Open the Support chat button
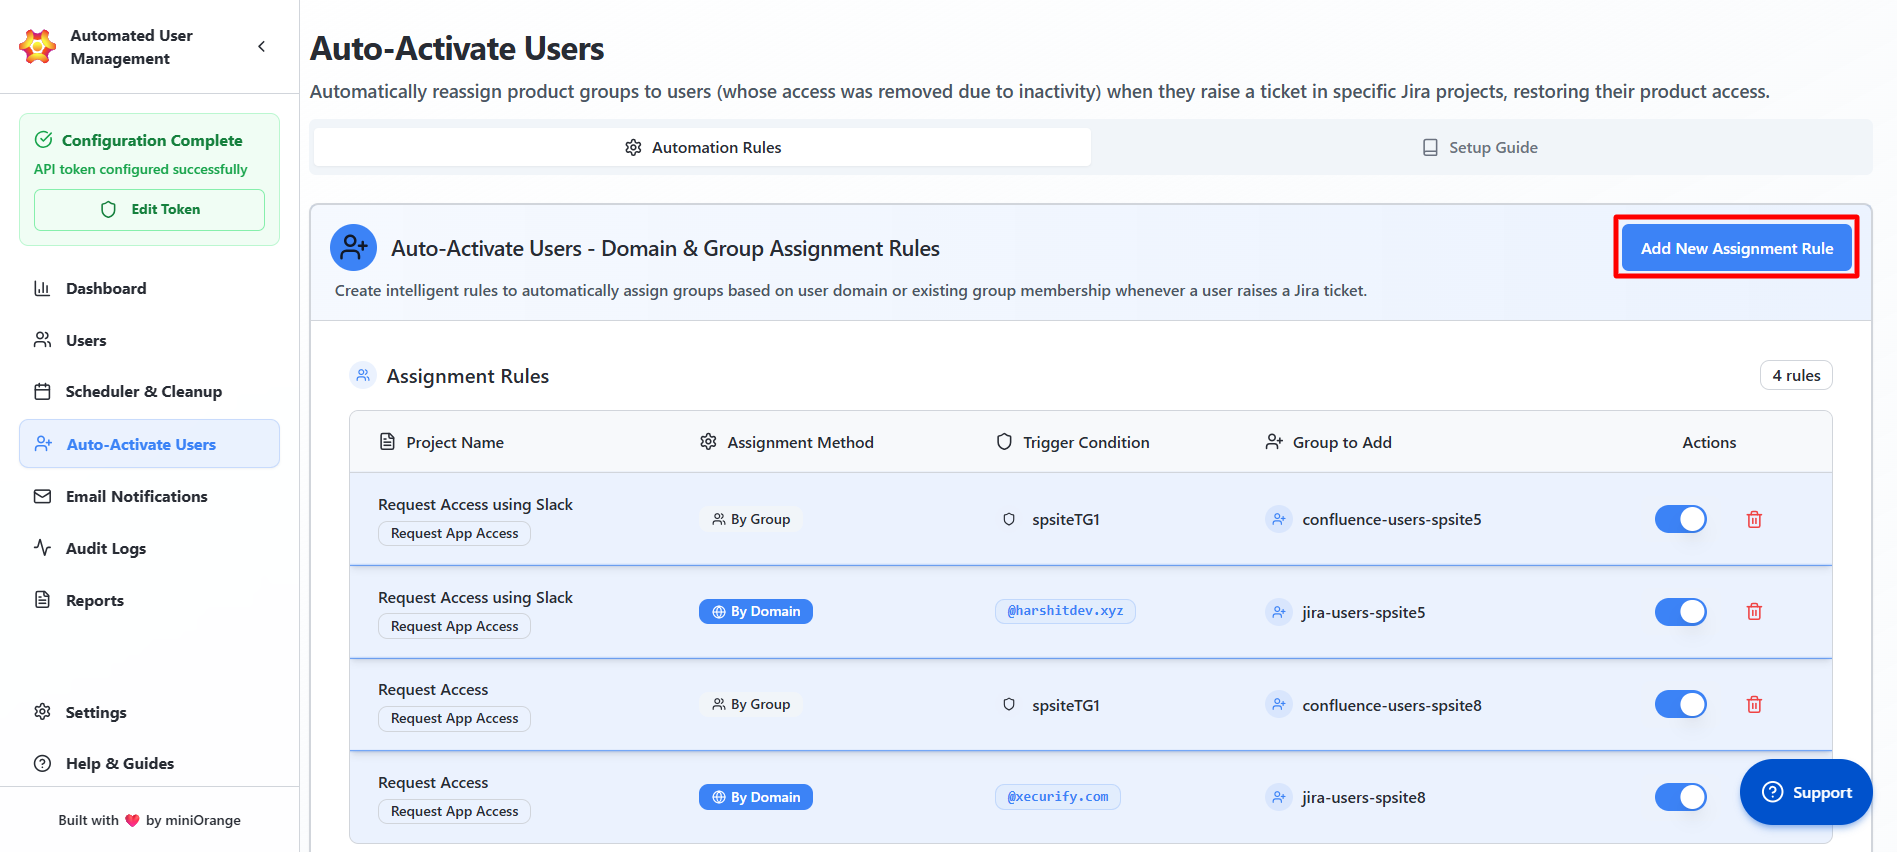The image size is (1897, 852). coord(1806,792)
